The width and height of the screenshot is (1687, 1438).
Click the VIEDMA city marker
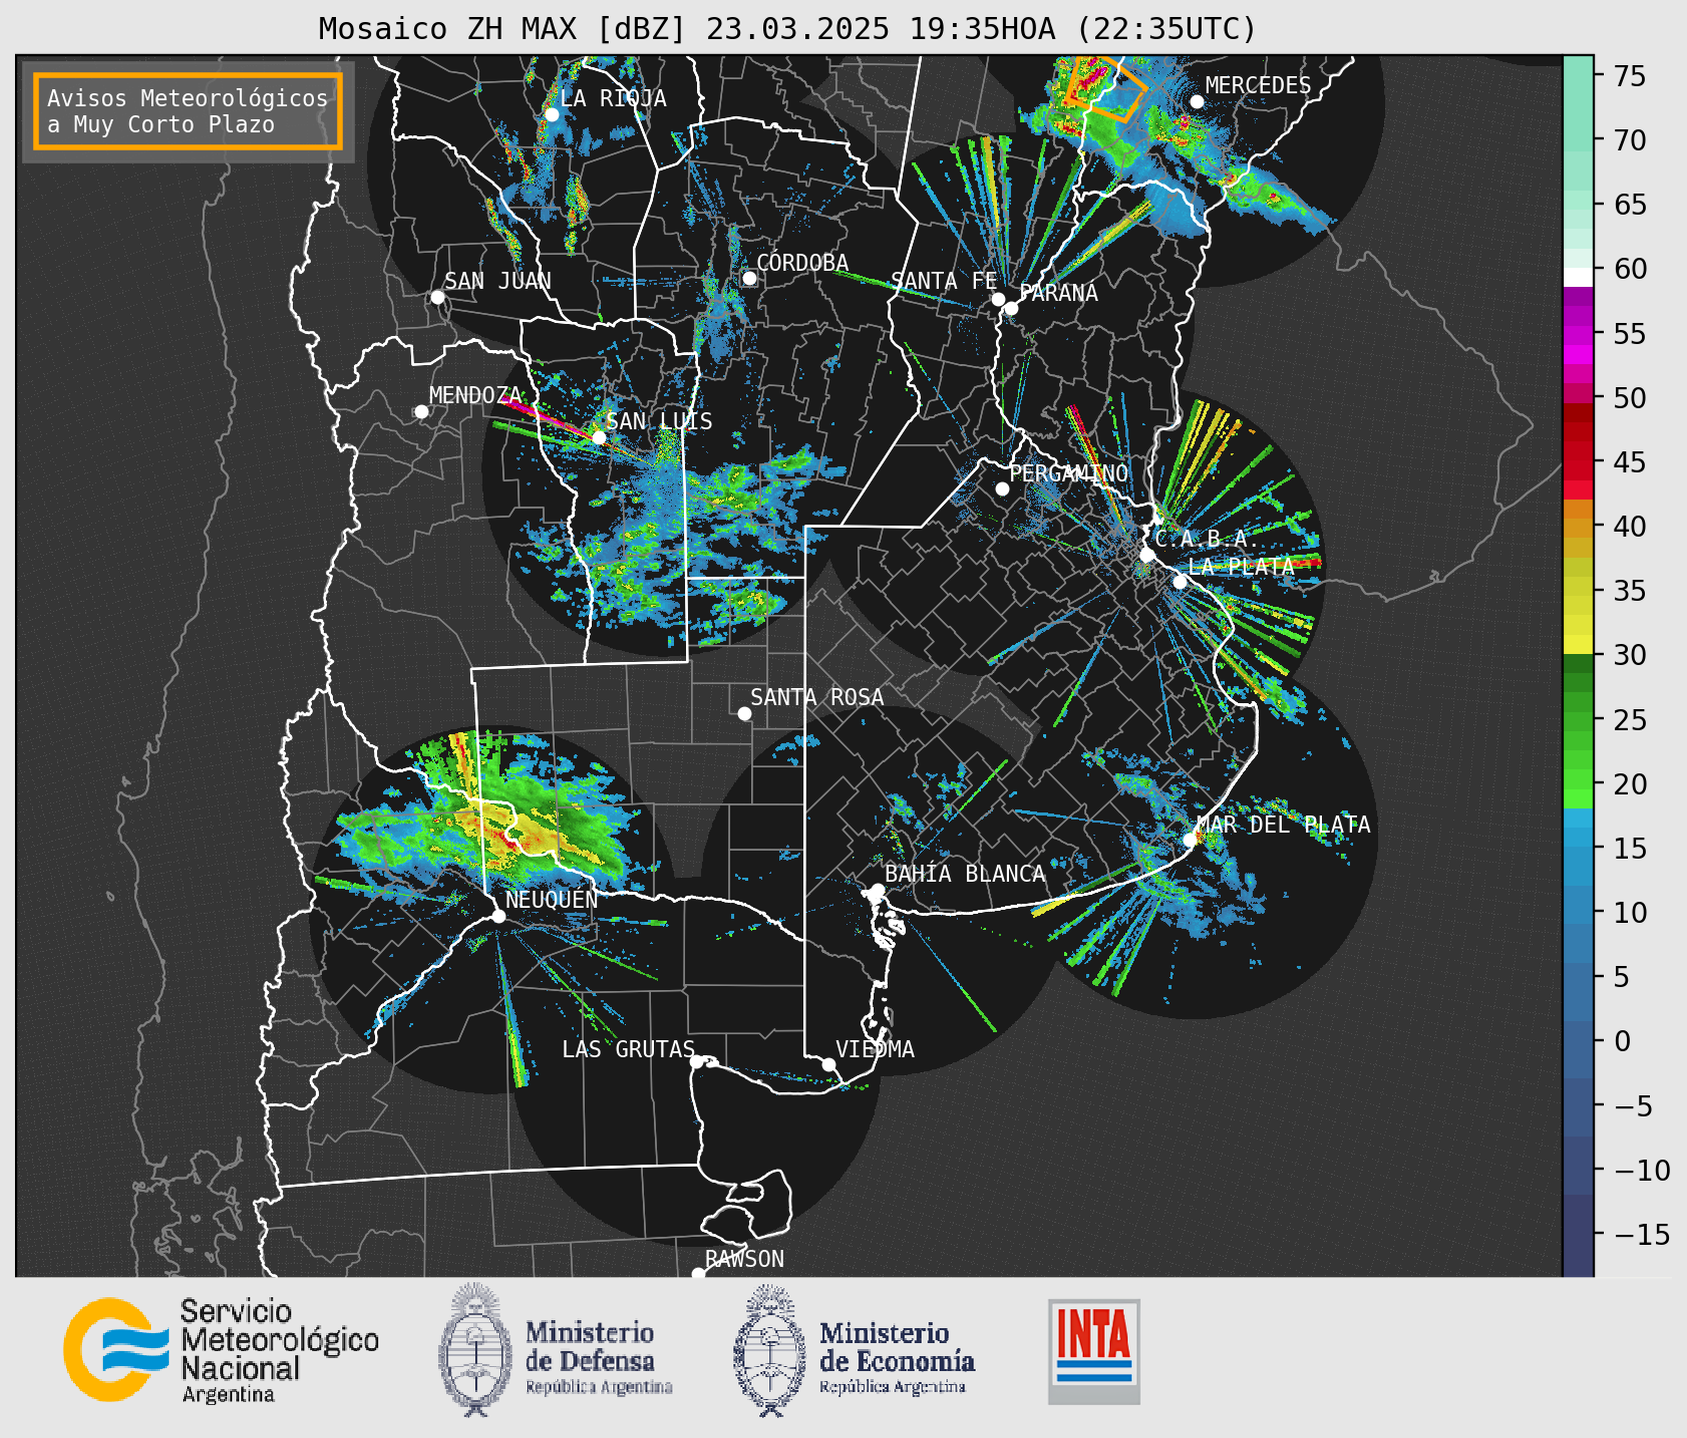[x=828, y=1064]
